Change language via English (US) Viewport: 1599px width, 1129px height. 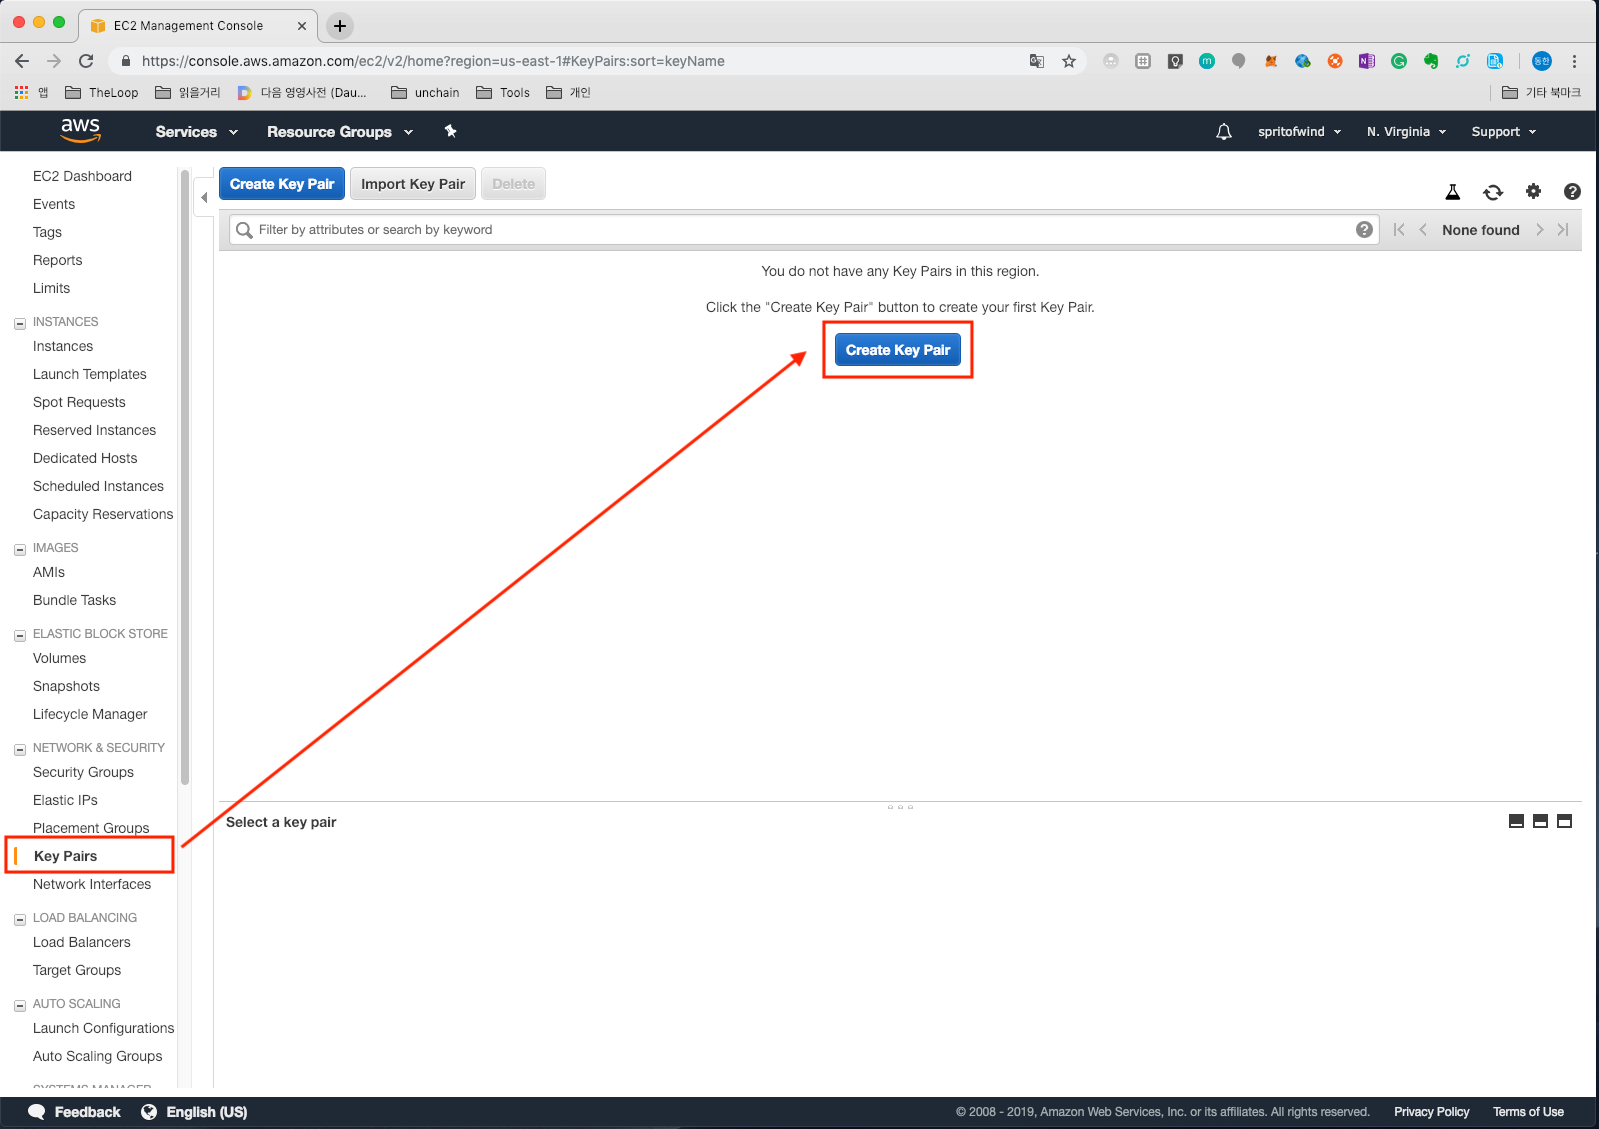[195, 1112]
